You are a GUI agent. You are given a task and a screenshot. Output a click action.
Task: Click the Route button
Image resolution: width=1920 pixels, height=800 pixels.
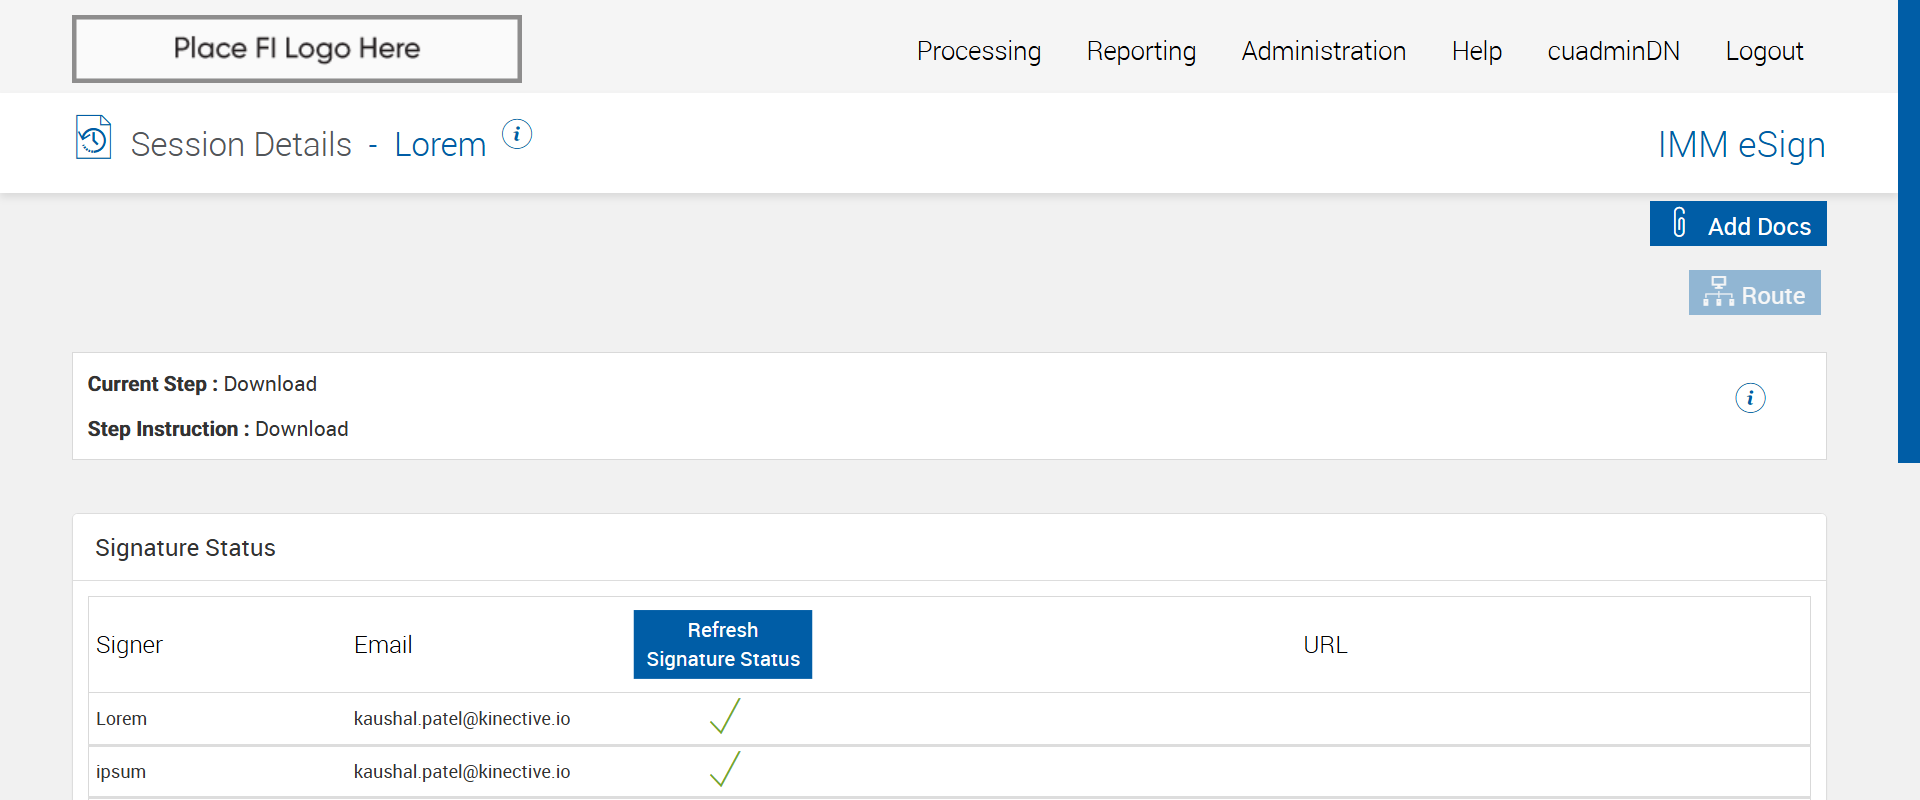tap(1755, 293)
